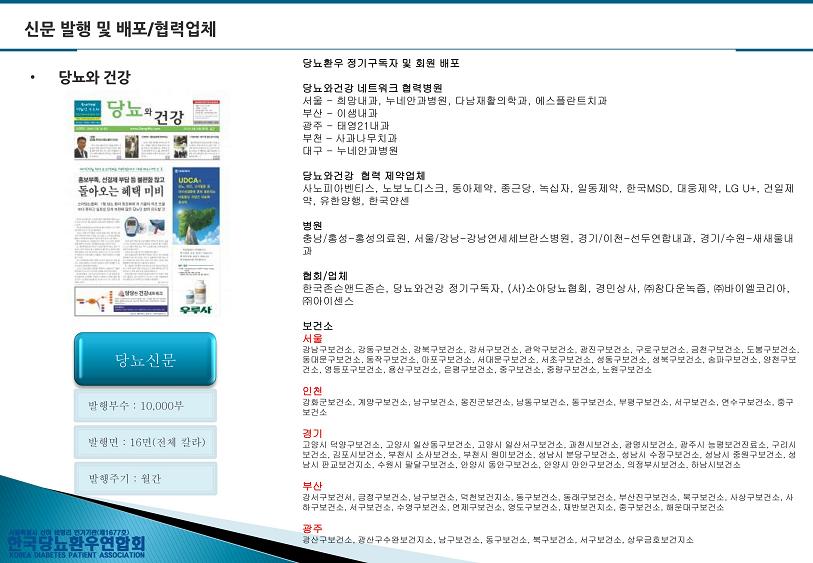The height and width of the screenshot is (563, 813).
Task: Click the 당뇨와건강 네트워크 협력병원 heading
Action: coord(373,88)
